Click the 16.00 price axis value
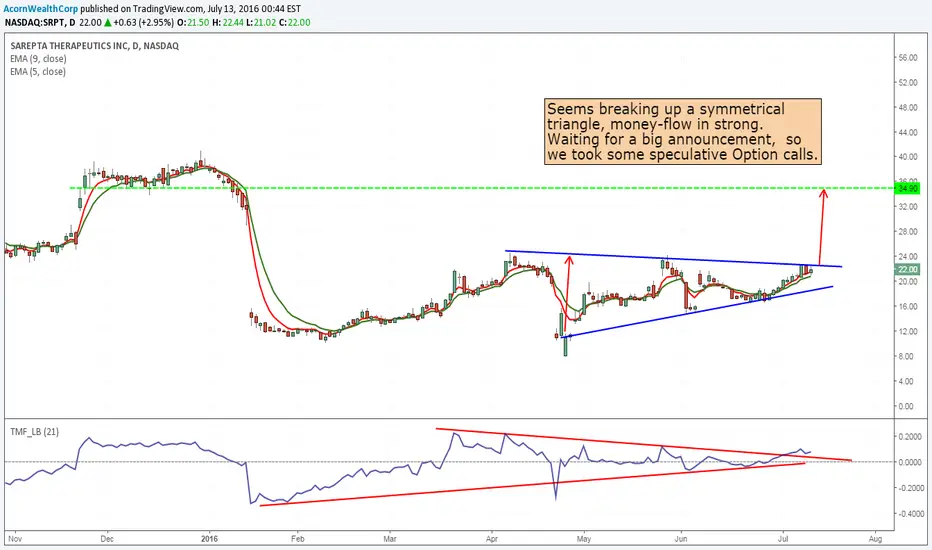Image resolution: width=932 pixels, height=550 pixels. click(908, 307)
